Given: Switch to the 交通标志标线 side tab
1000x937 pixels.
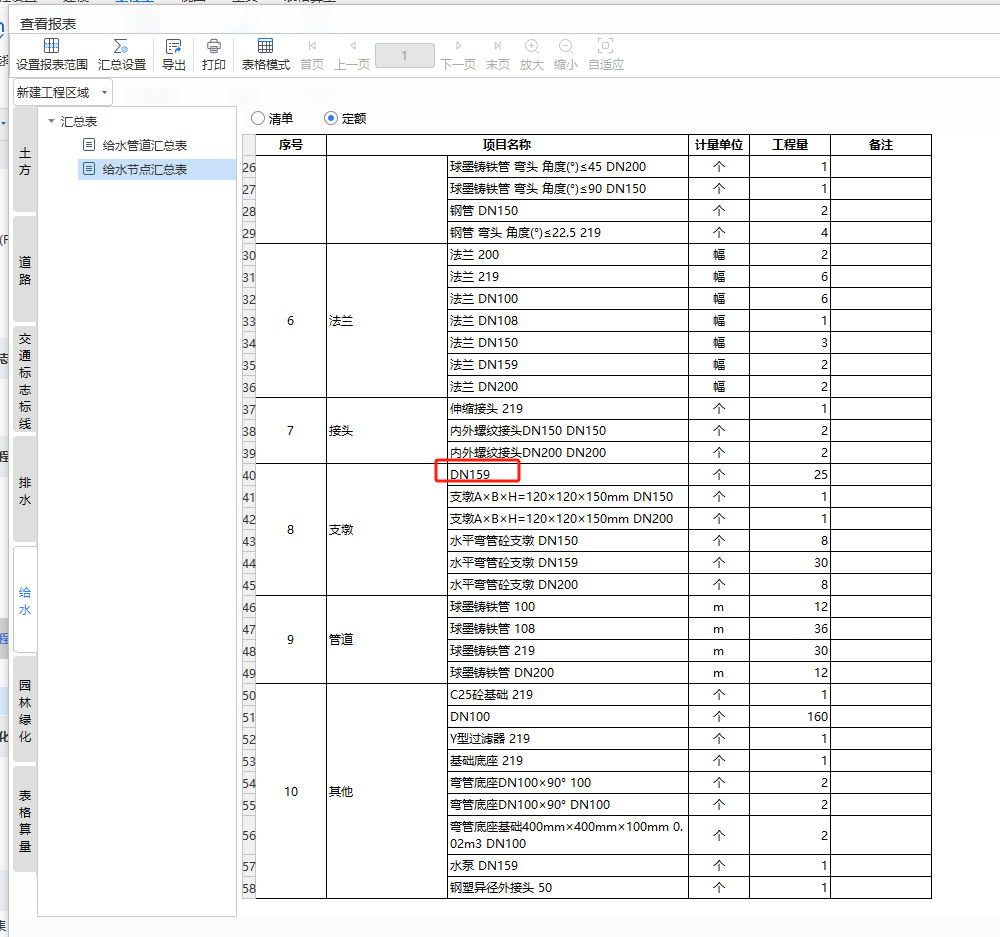Looking at the screenshot, I should coord(25,381).
